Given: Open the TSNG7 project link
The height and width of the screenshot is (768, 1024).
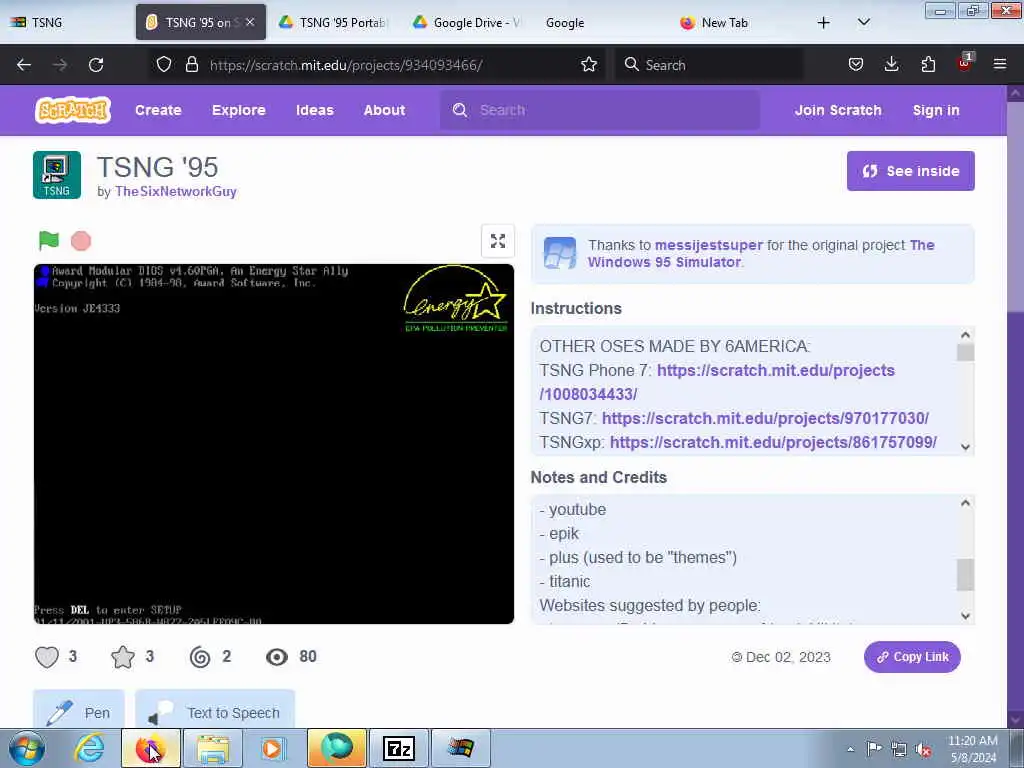Looking at the screenshot, I should (x=765, y=418).
